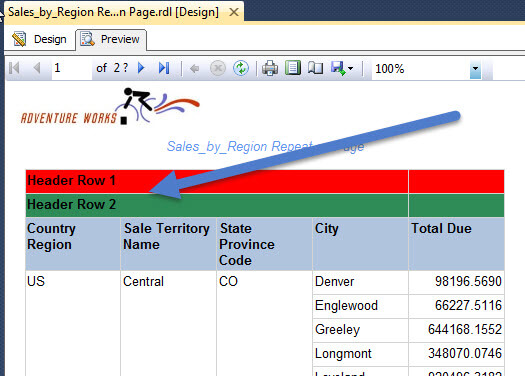Click the 100% zoom value field

[x=421, y=69]
